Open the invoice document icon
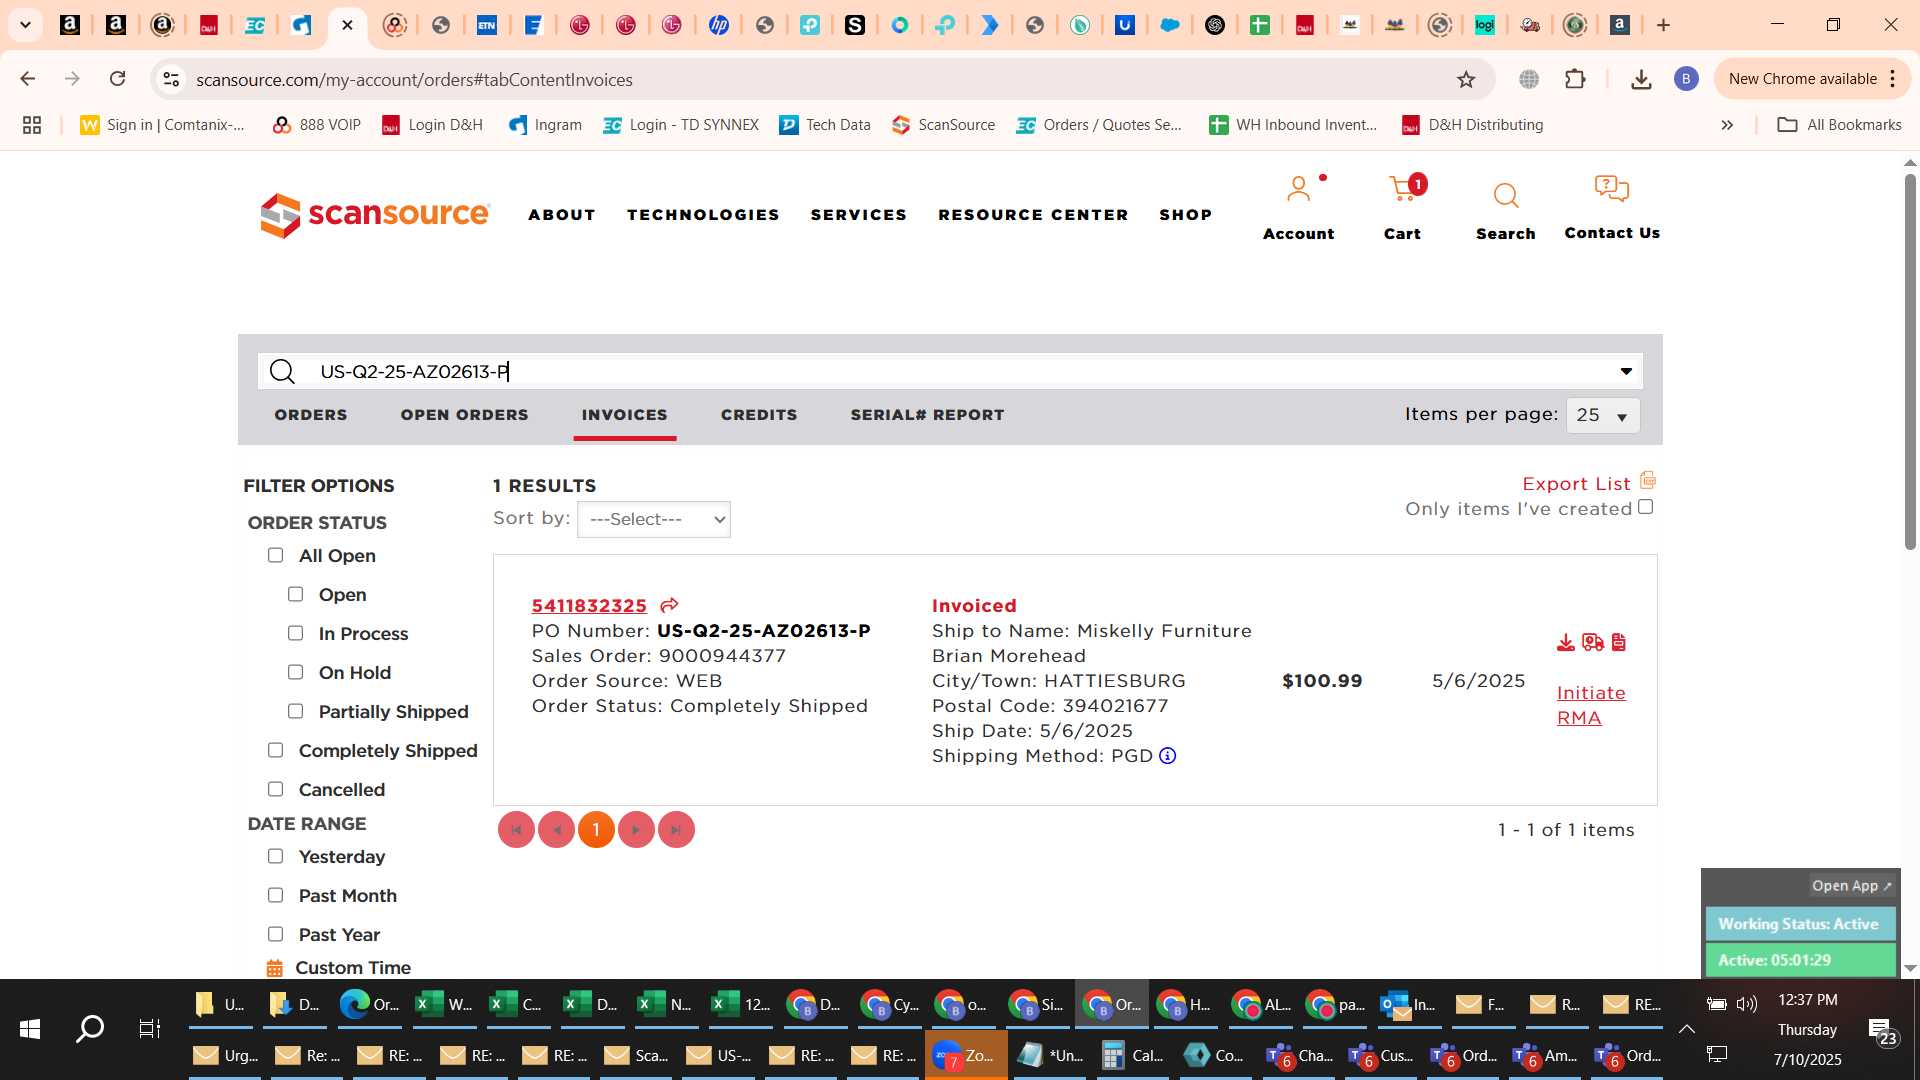Screen dimensions: 1920x1080 [1618, 642]
